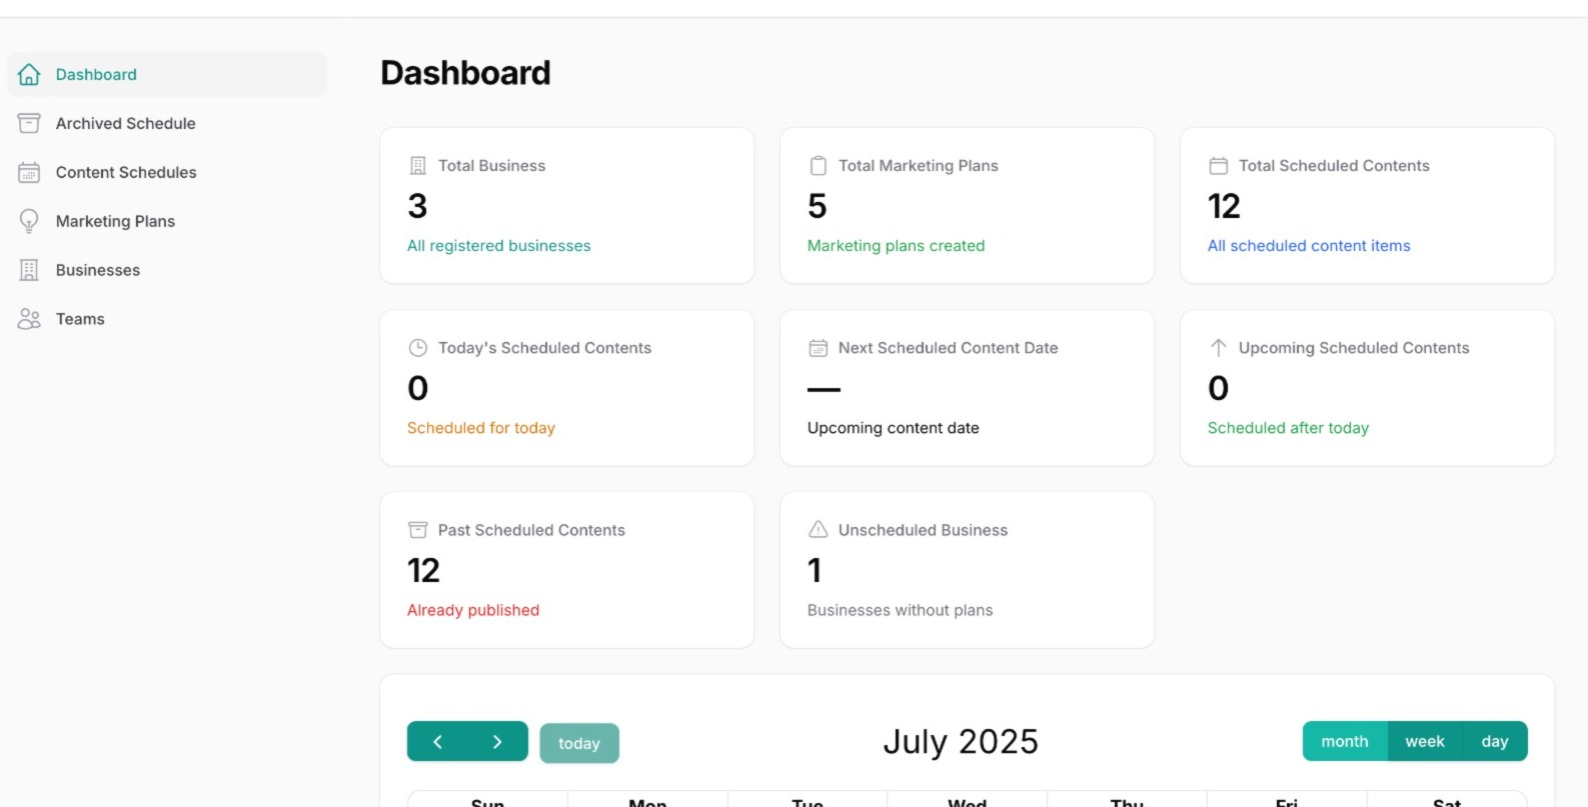Select the people icon next to Teams

point(28,318)
